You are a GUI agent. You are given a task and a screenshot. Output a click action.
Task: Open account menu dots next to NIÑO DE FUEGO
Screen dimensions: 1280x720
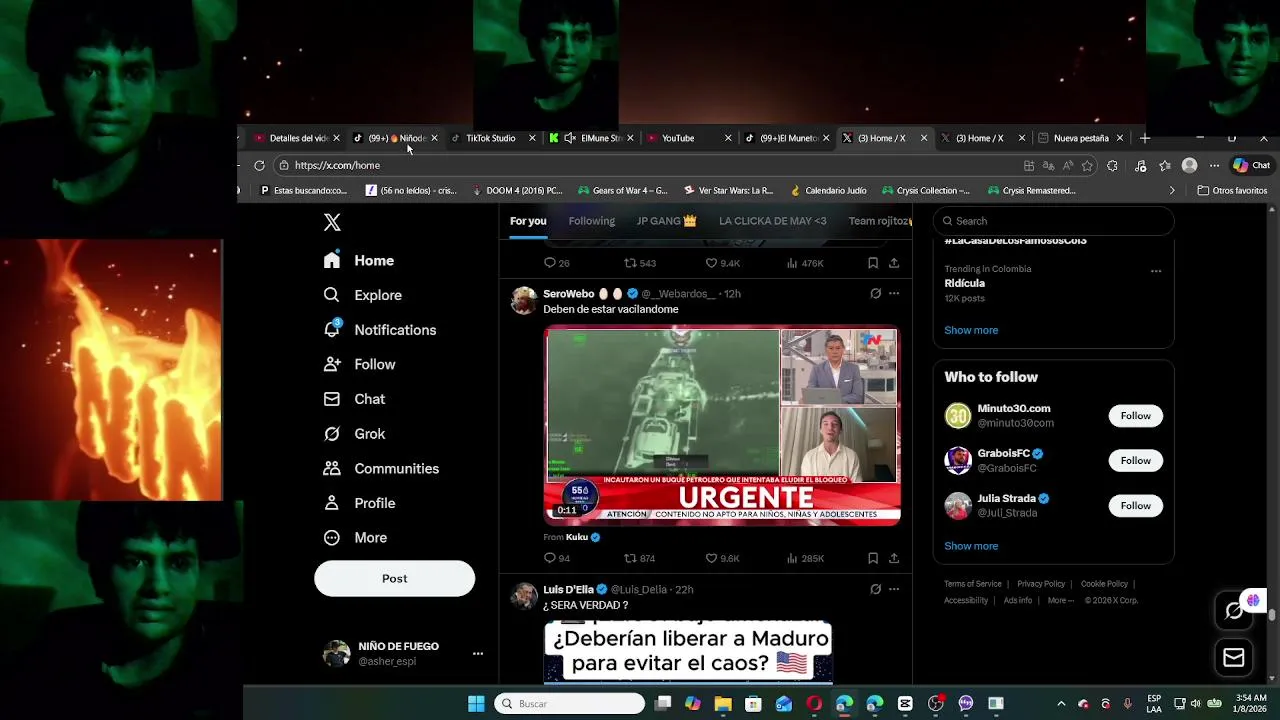point(478,654)
